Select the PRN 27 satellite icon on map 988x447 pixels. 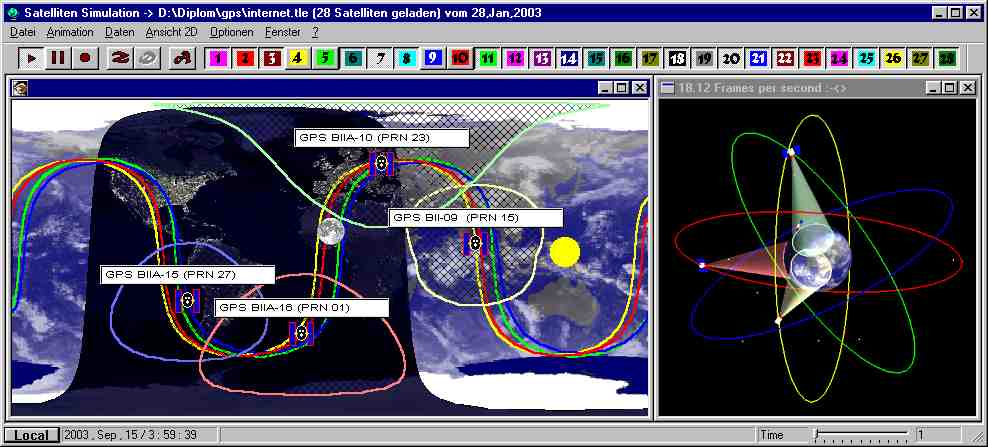pos(187,301)
